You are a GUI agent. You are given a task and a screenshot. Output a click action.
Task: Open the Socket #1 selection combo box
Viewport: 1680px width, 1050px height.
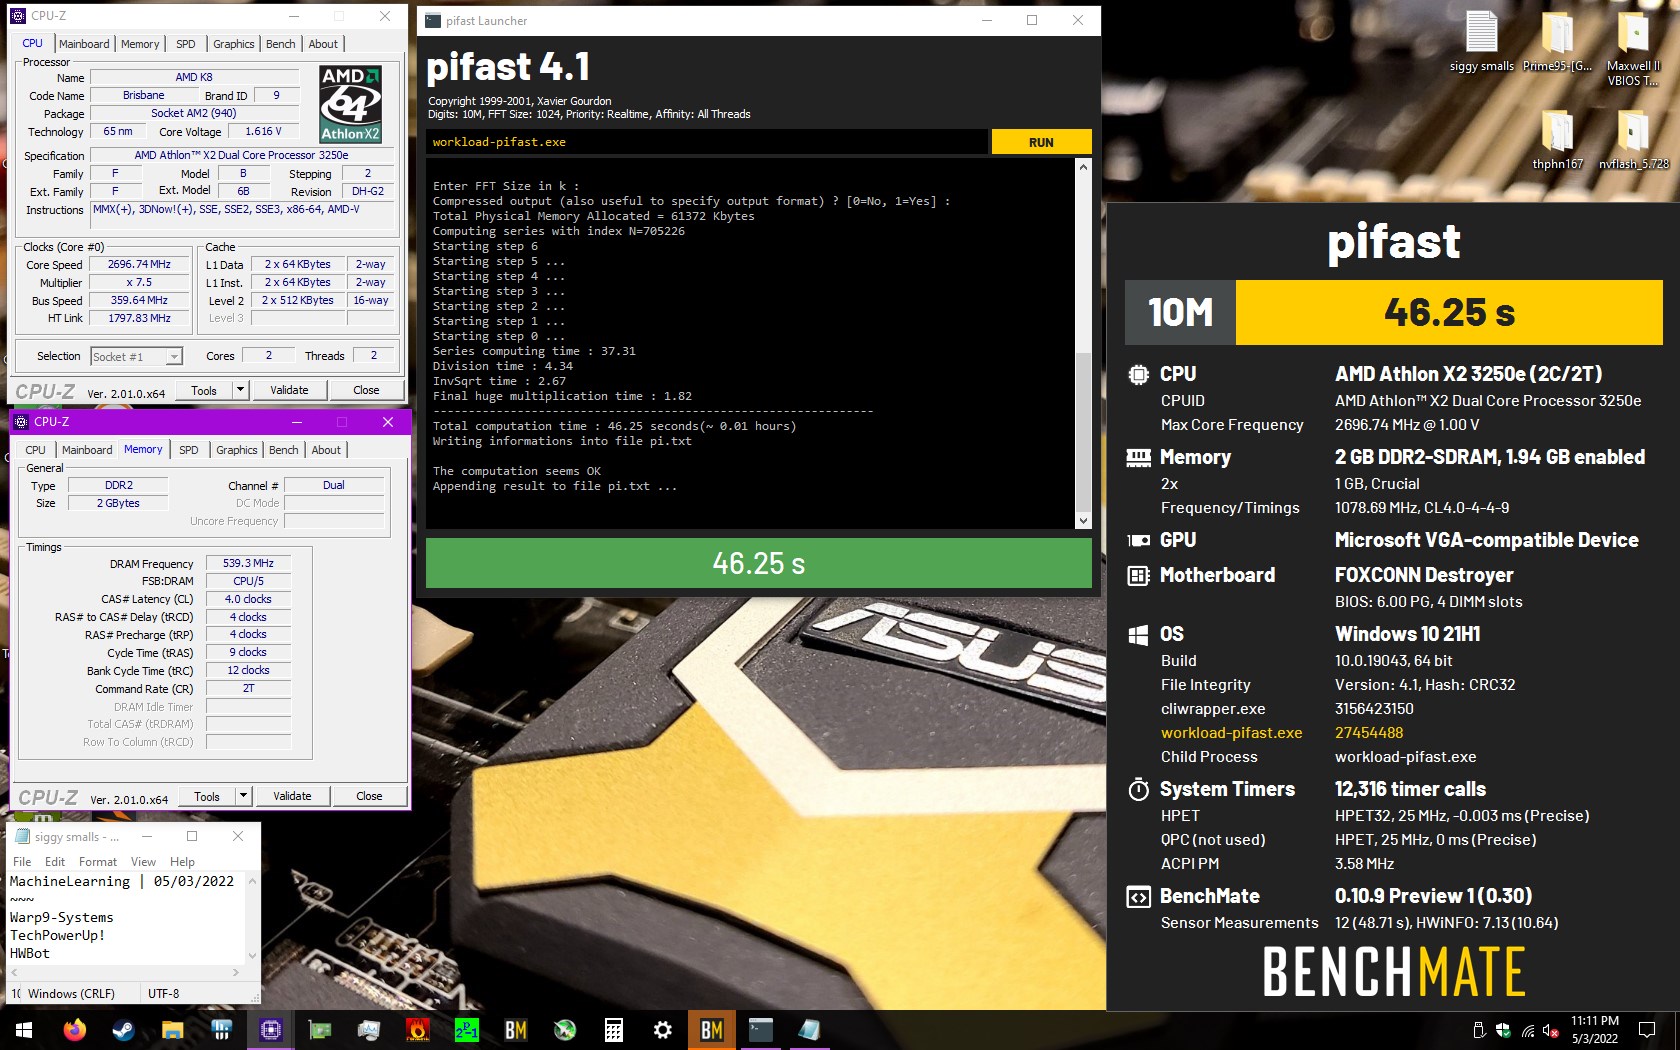click(x=136, y=357)
